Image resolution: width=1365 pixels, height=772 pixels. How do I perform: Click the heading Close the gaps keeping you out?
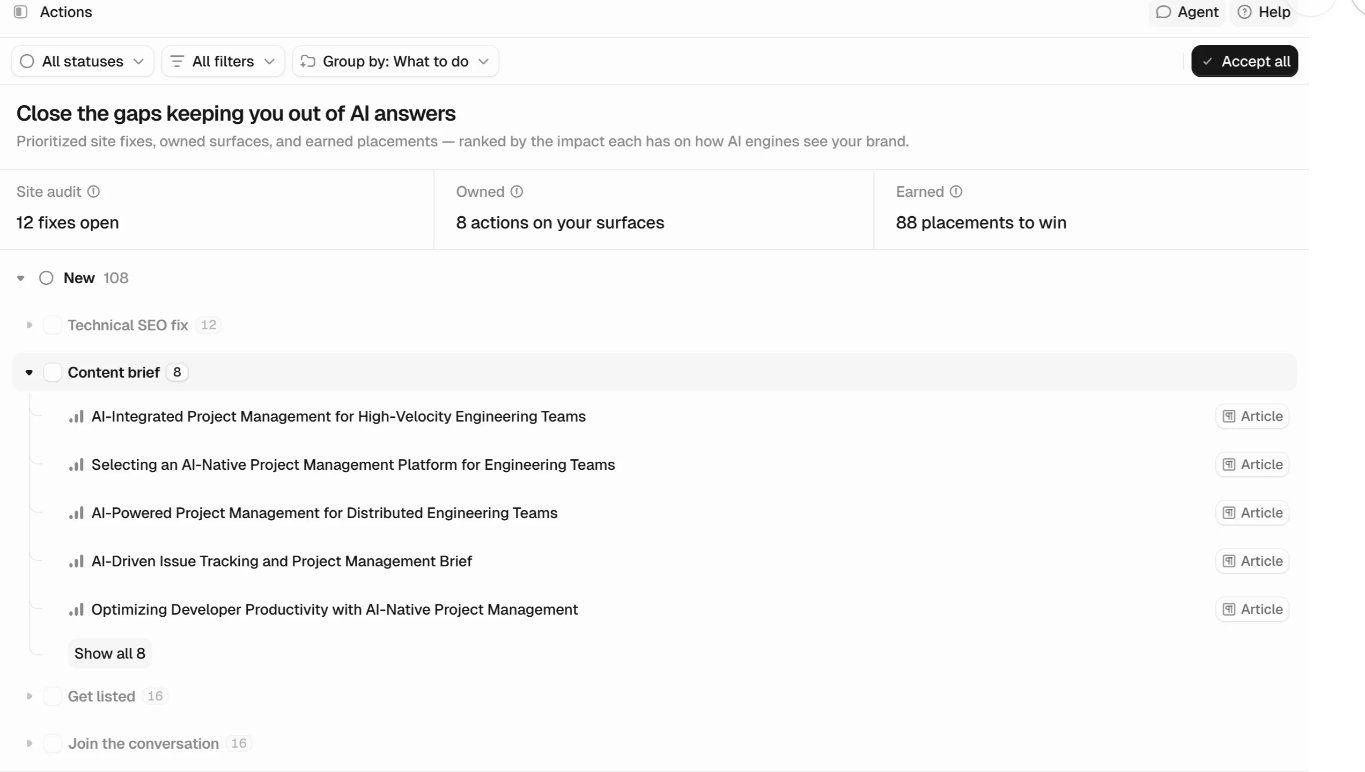pos(236,113)
